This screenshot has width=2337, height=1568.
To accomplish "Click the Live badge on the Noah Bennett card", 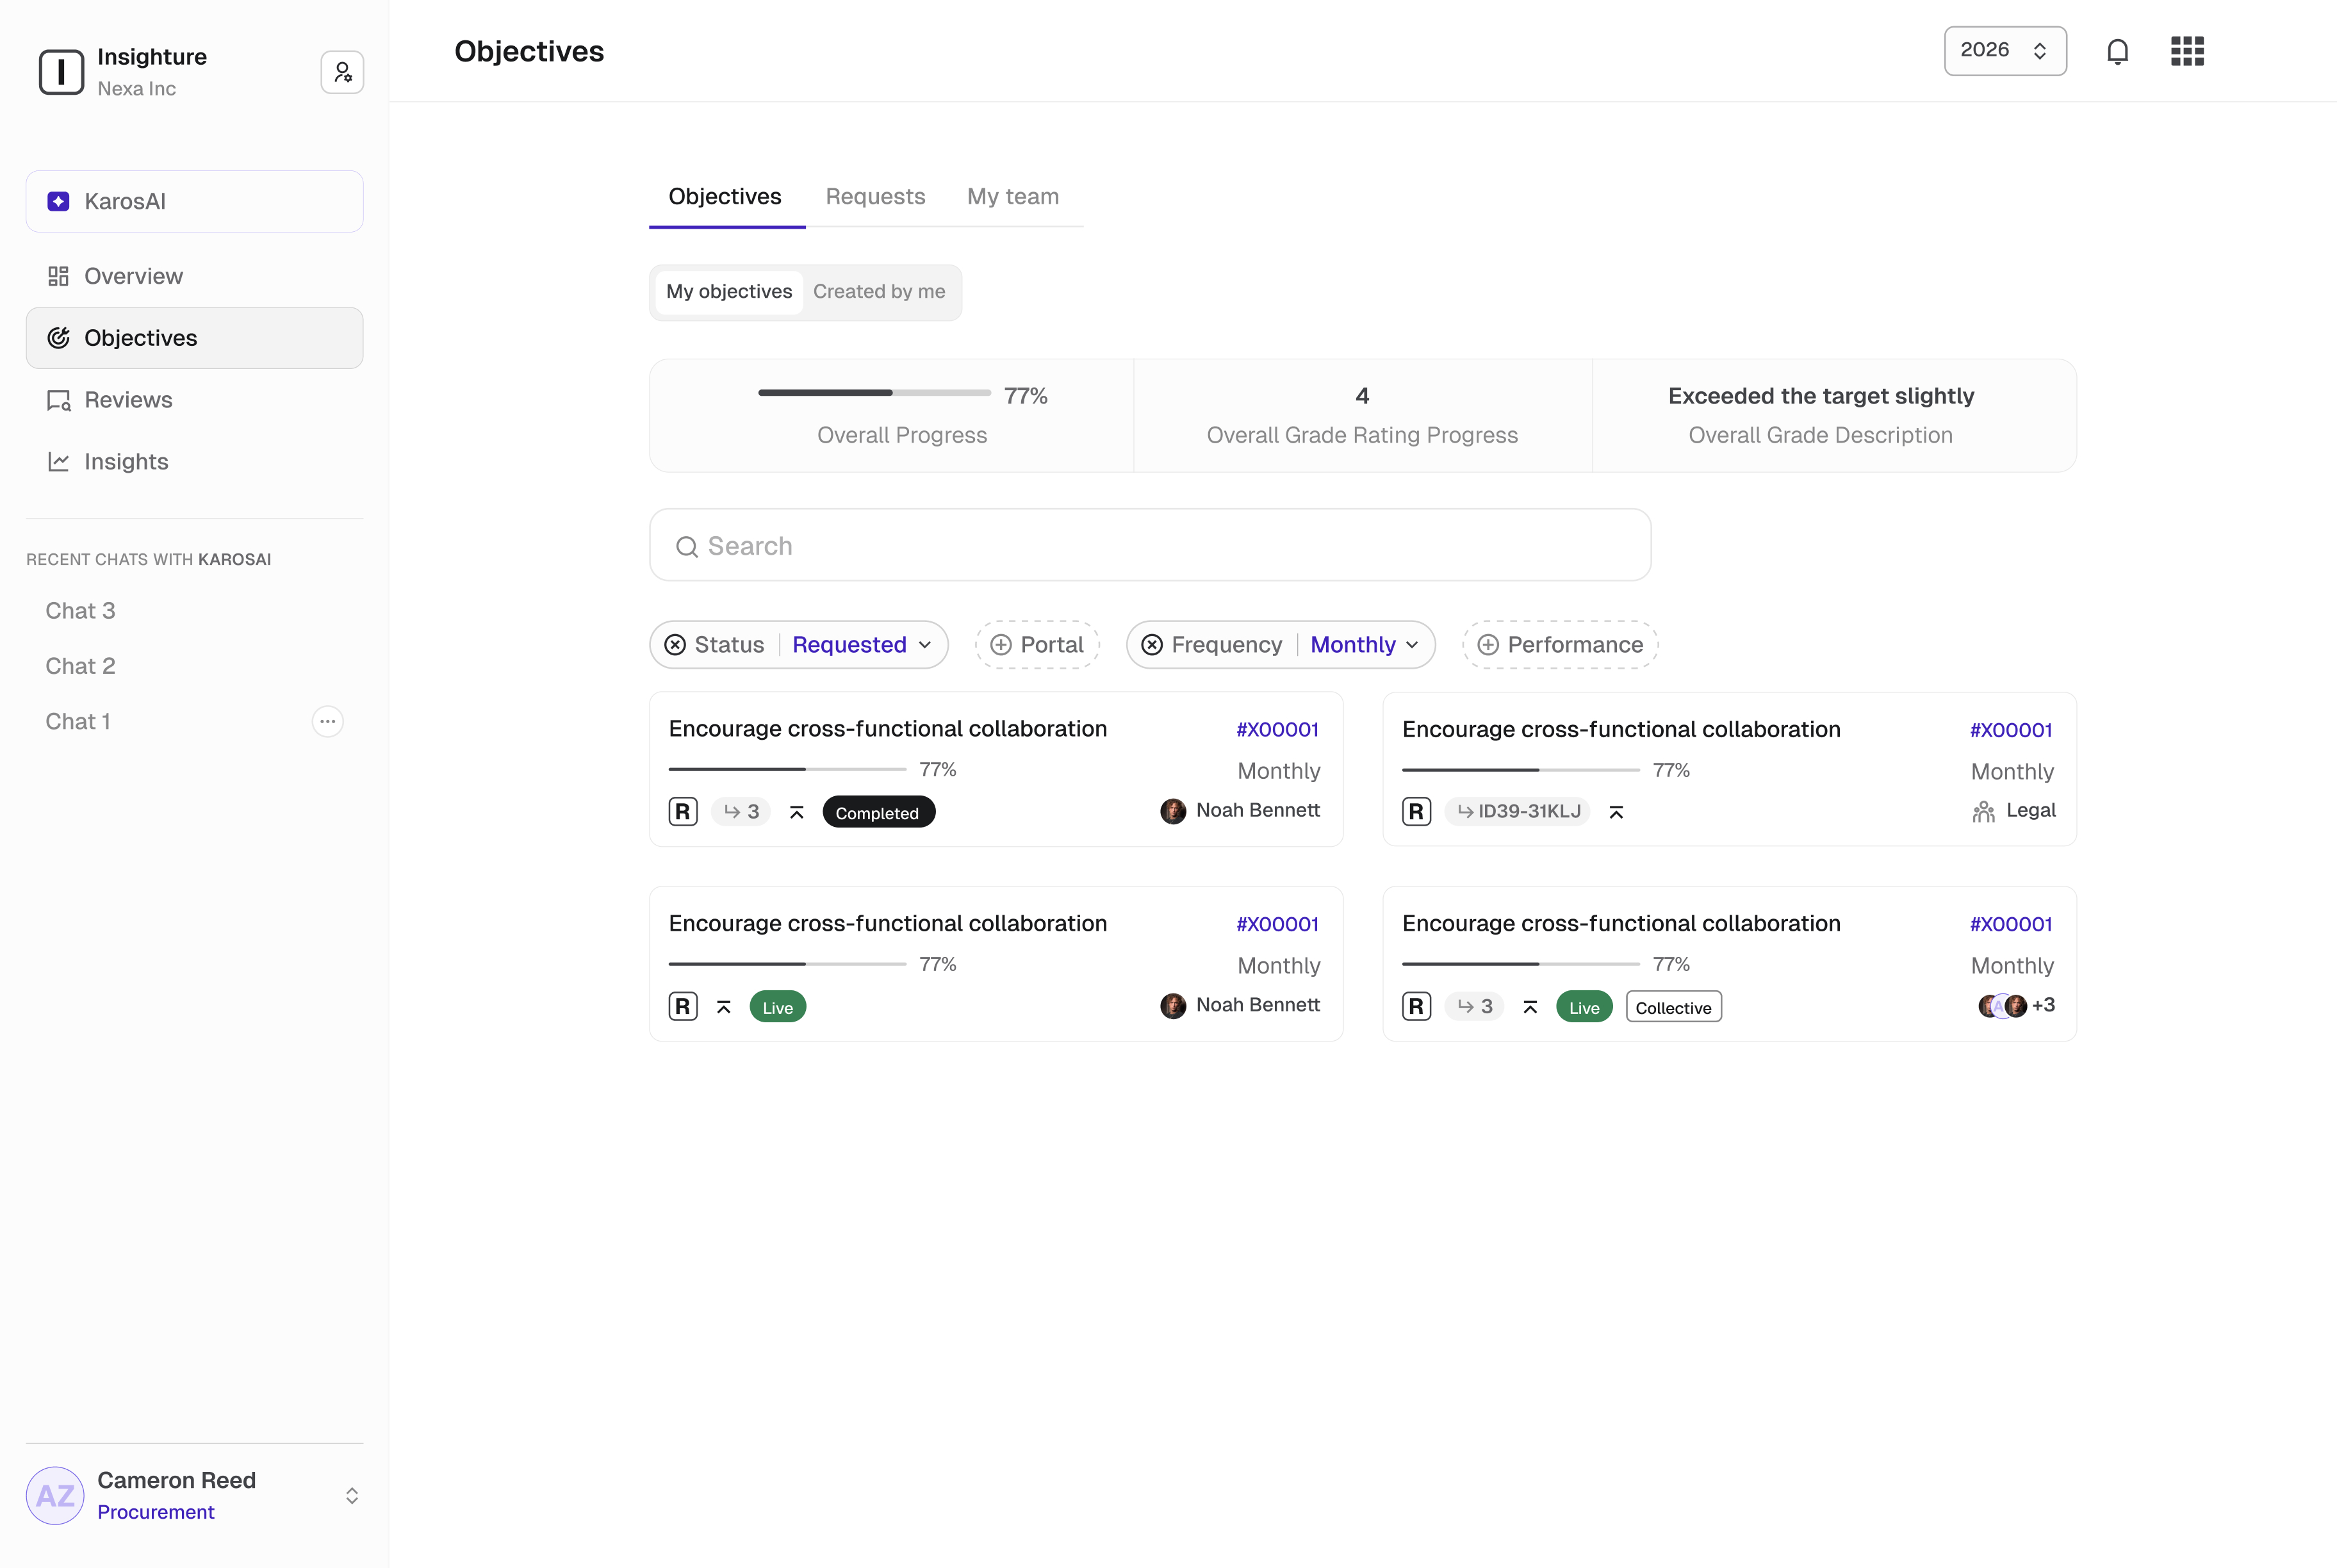I will (x=778, y=1007).
